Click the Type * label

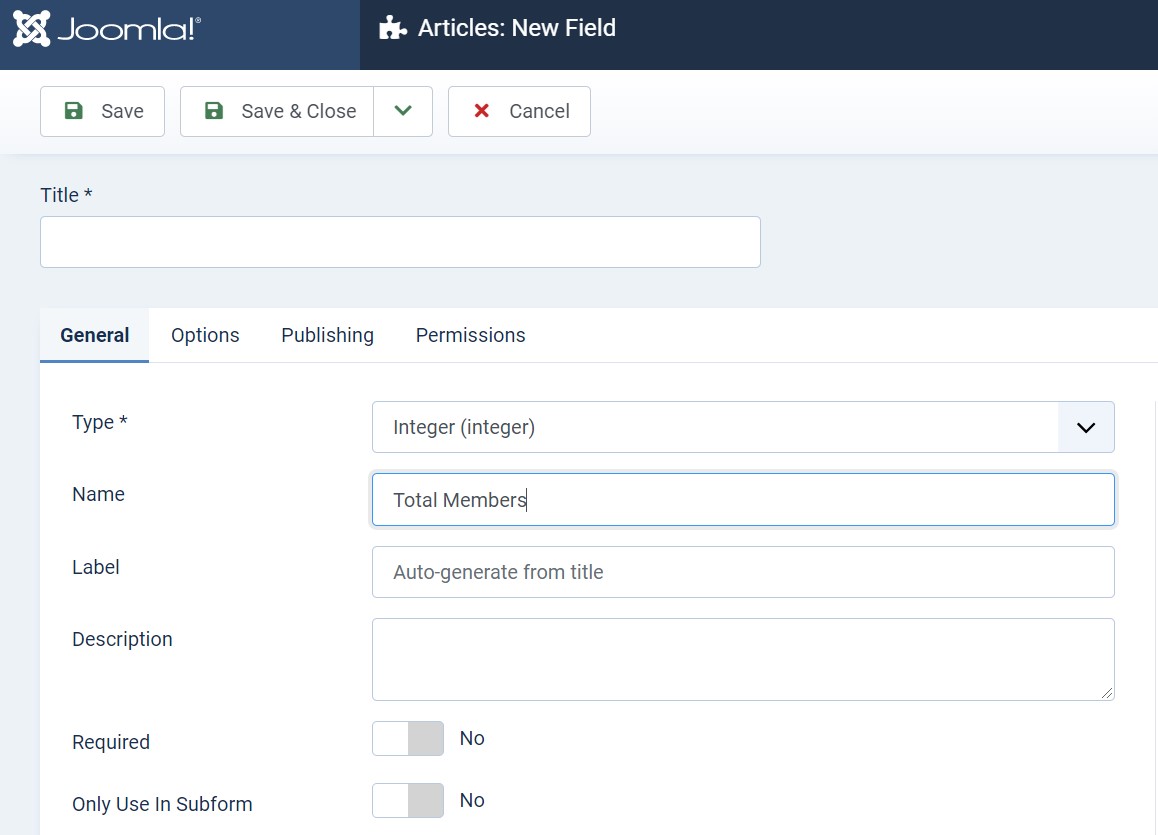(100, 422)
